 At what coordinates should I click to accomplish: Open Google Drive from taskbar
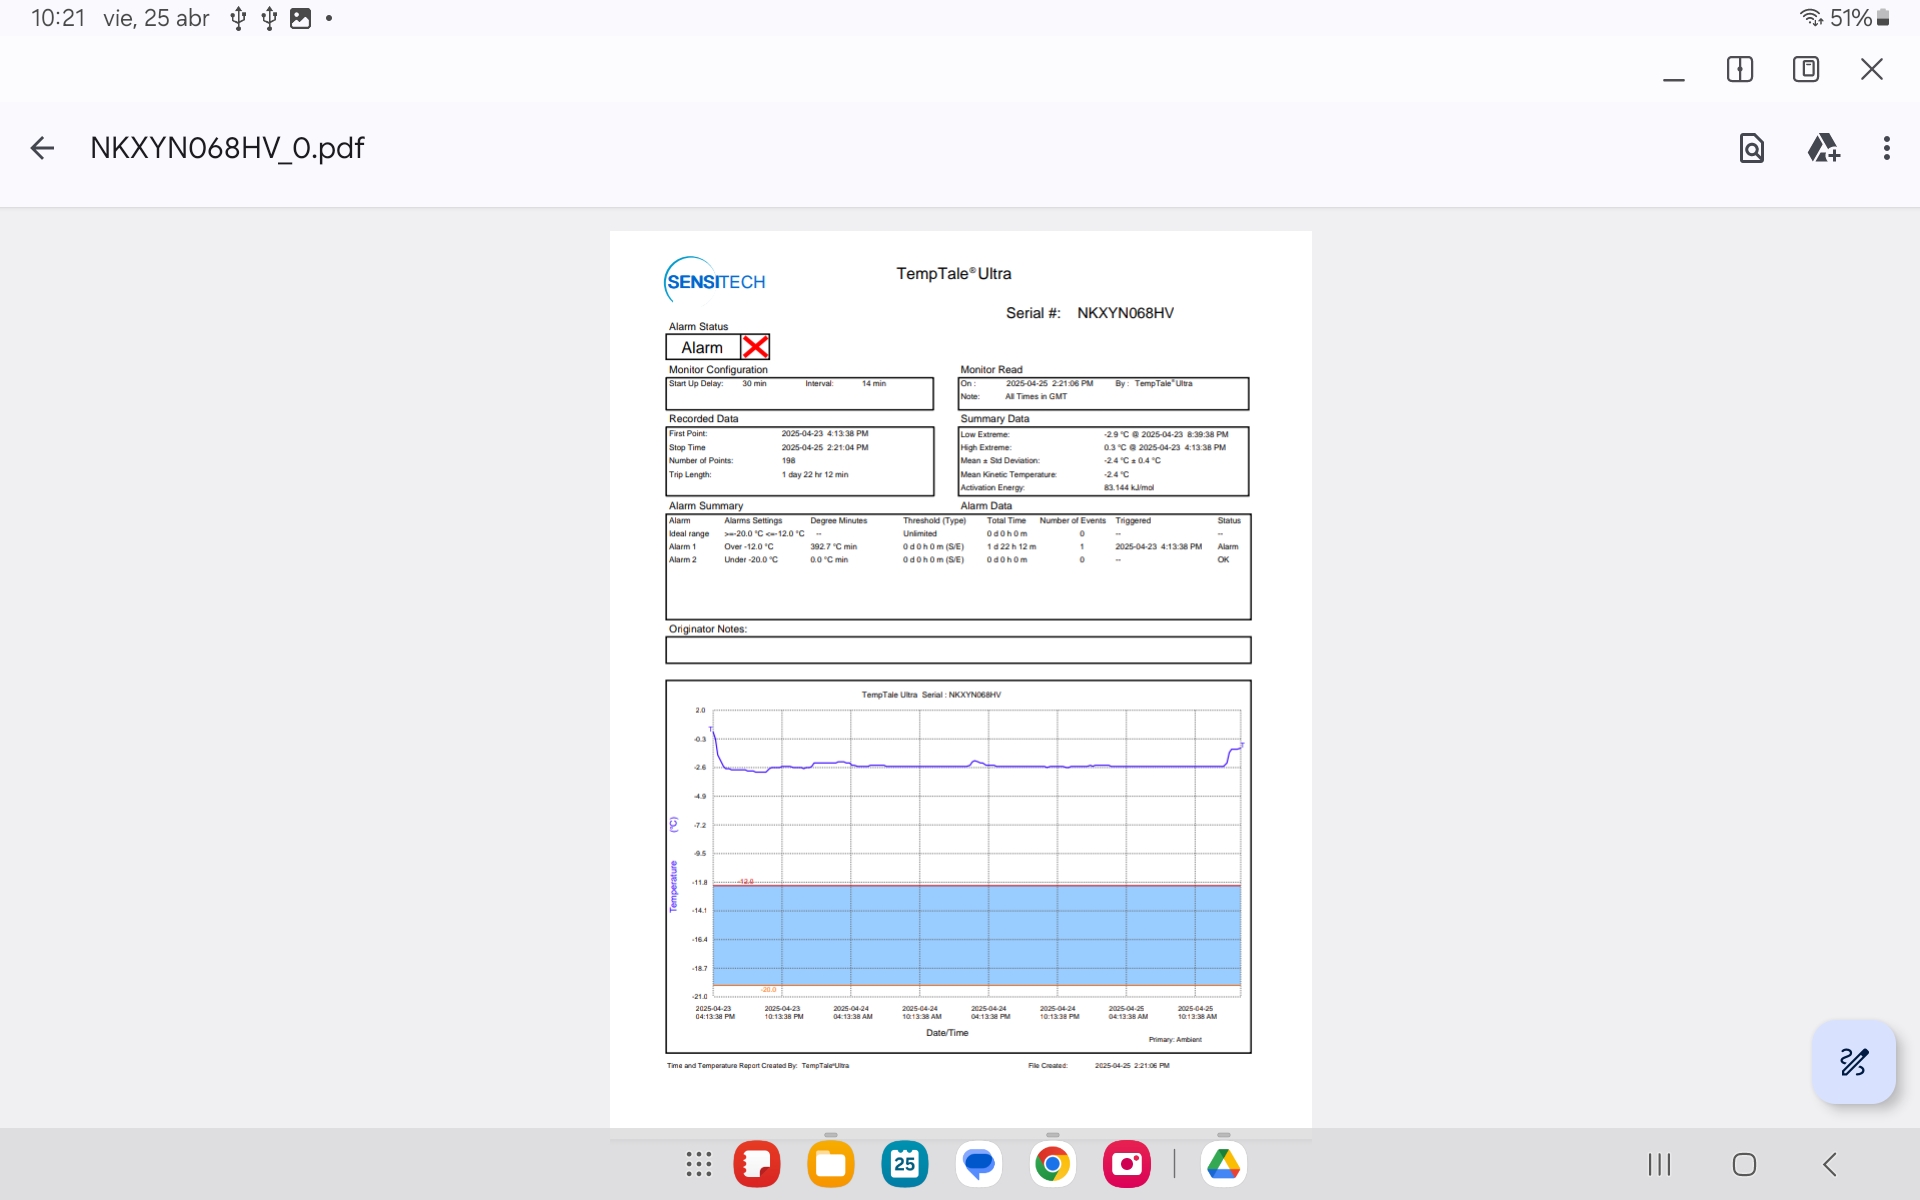1223,1164
